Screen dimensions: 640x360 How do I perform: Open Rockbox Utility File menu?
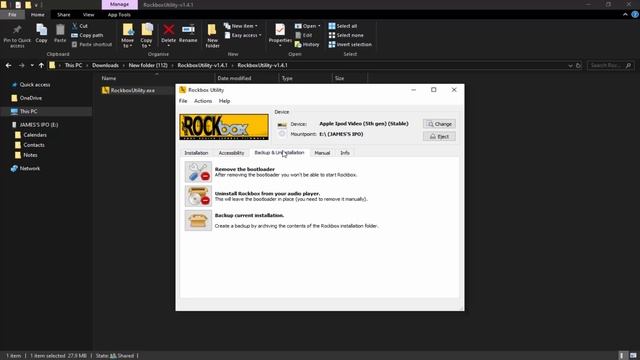(183, 101)
